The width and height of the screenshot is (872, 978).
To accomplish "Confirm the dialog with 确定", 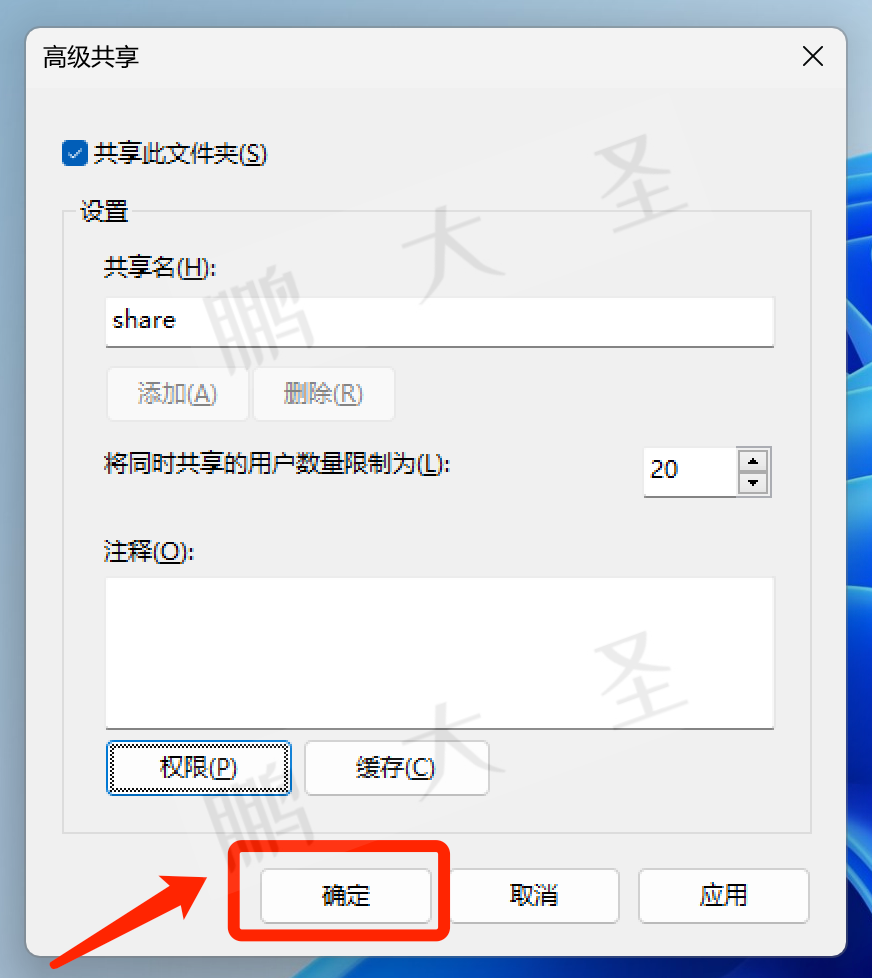I will tap(346, 896).
